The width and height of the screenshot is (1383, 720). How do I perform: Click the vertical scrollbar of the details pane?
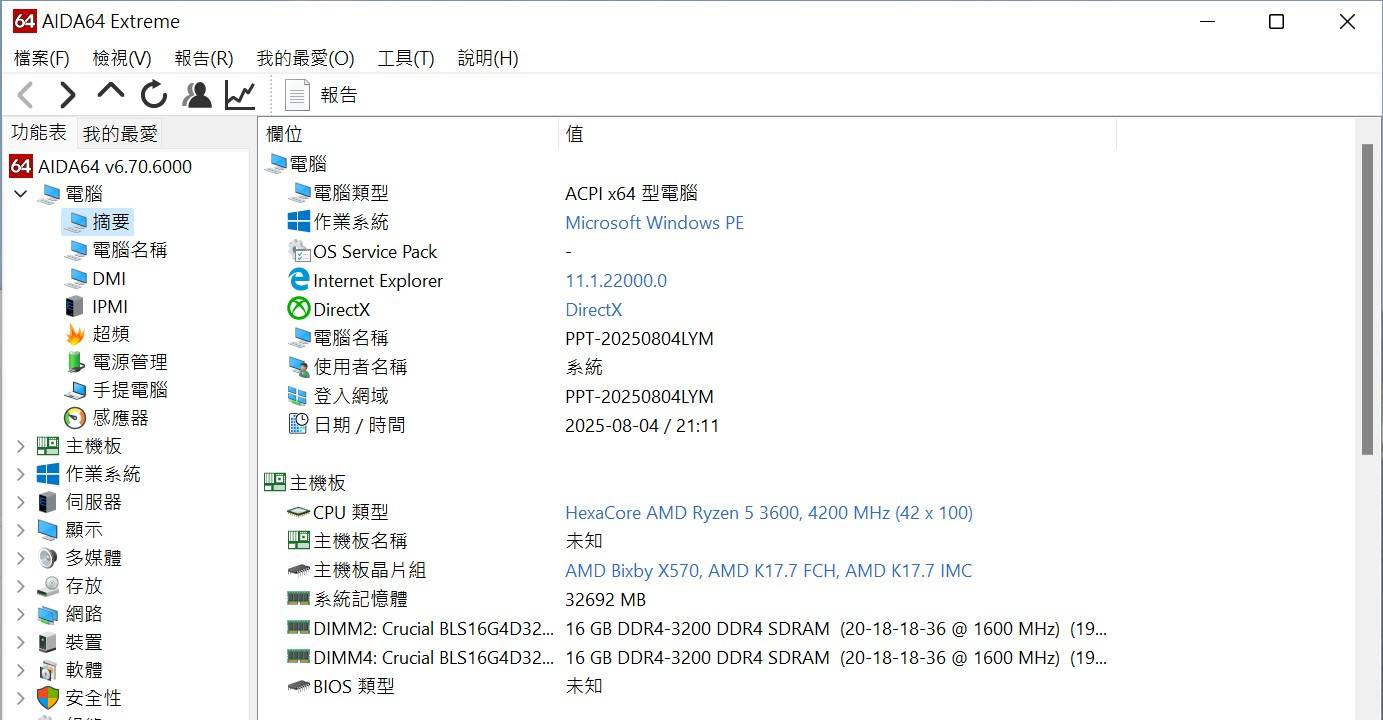pos(1368,300)
